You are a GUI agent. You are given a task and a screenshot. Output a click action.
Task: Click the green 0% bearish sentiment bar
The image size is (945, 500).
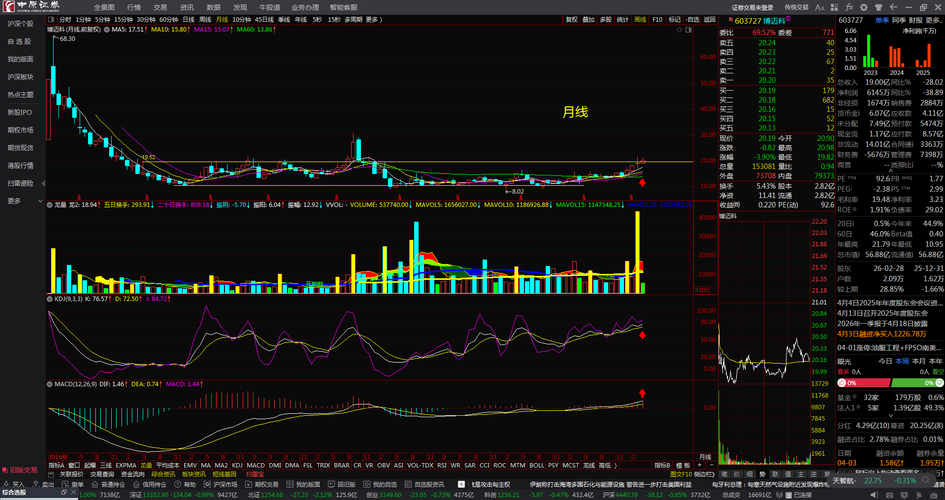point(917,383)
